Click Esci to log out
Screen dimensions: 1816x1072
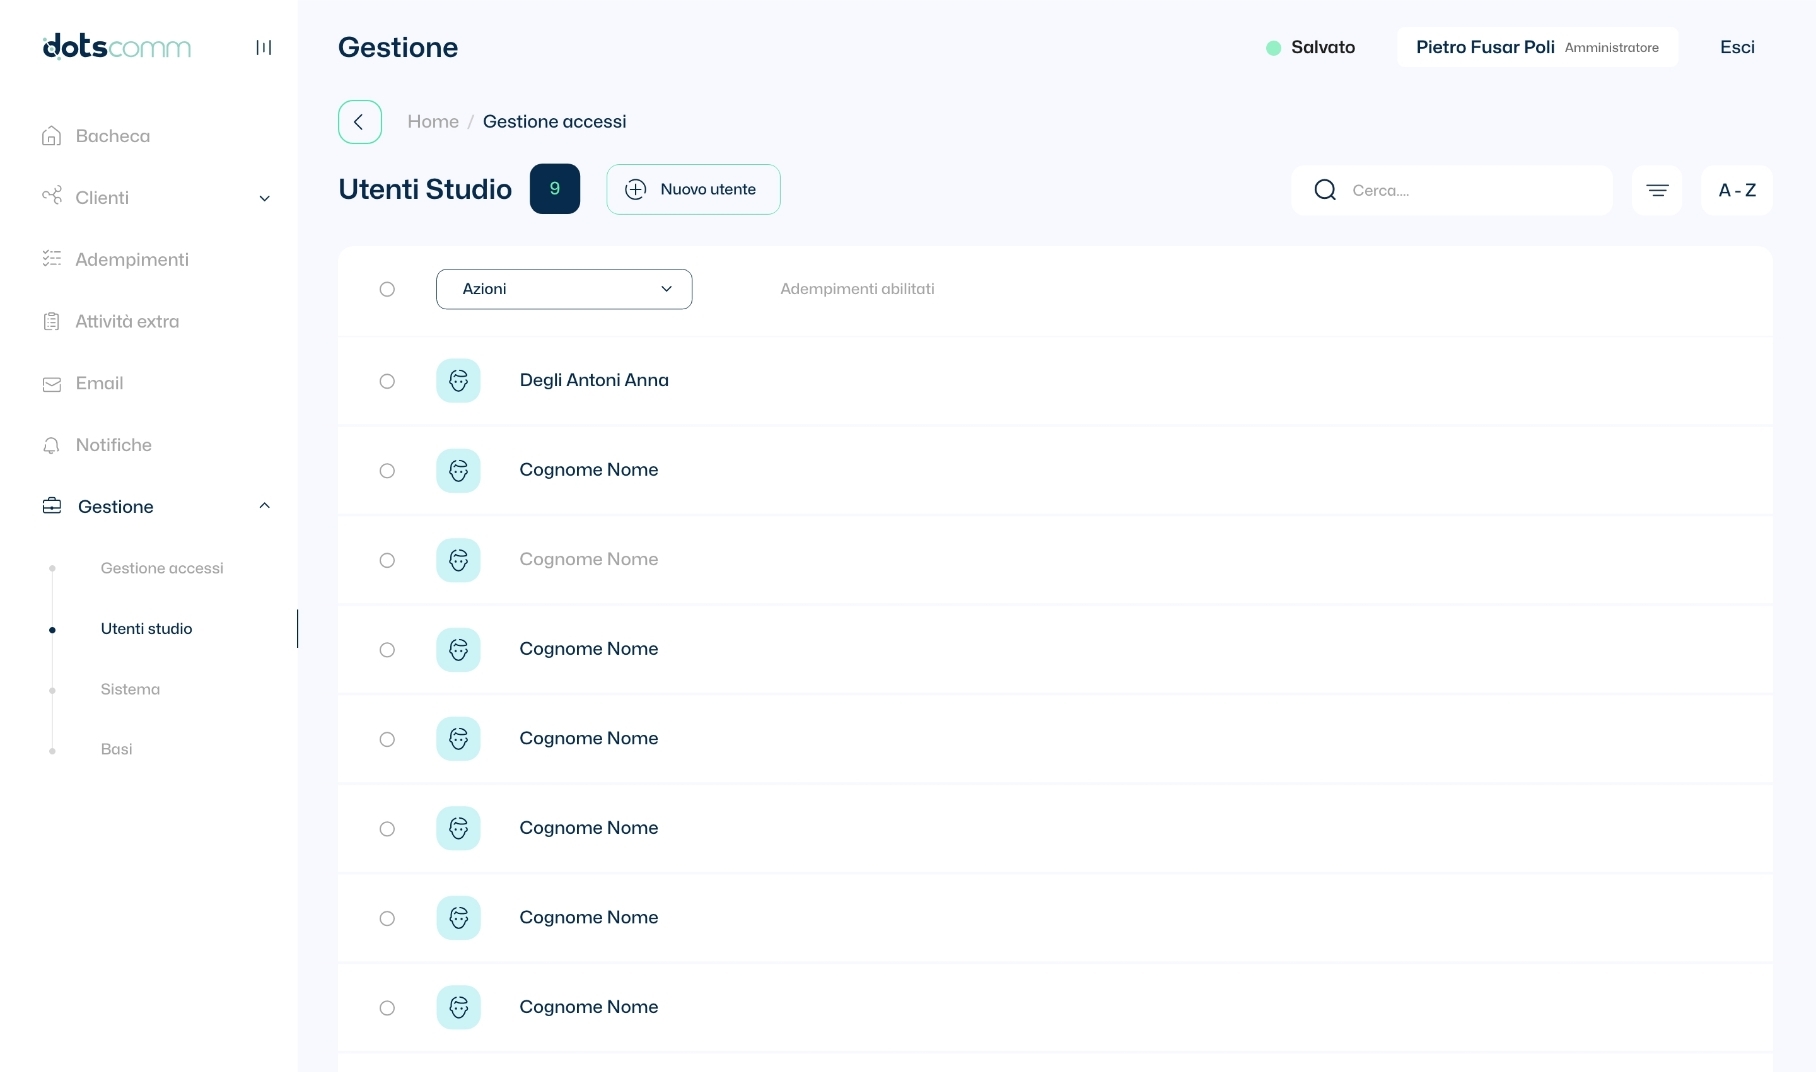(x=1737, y=47)
